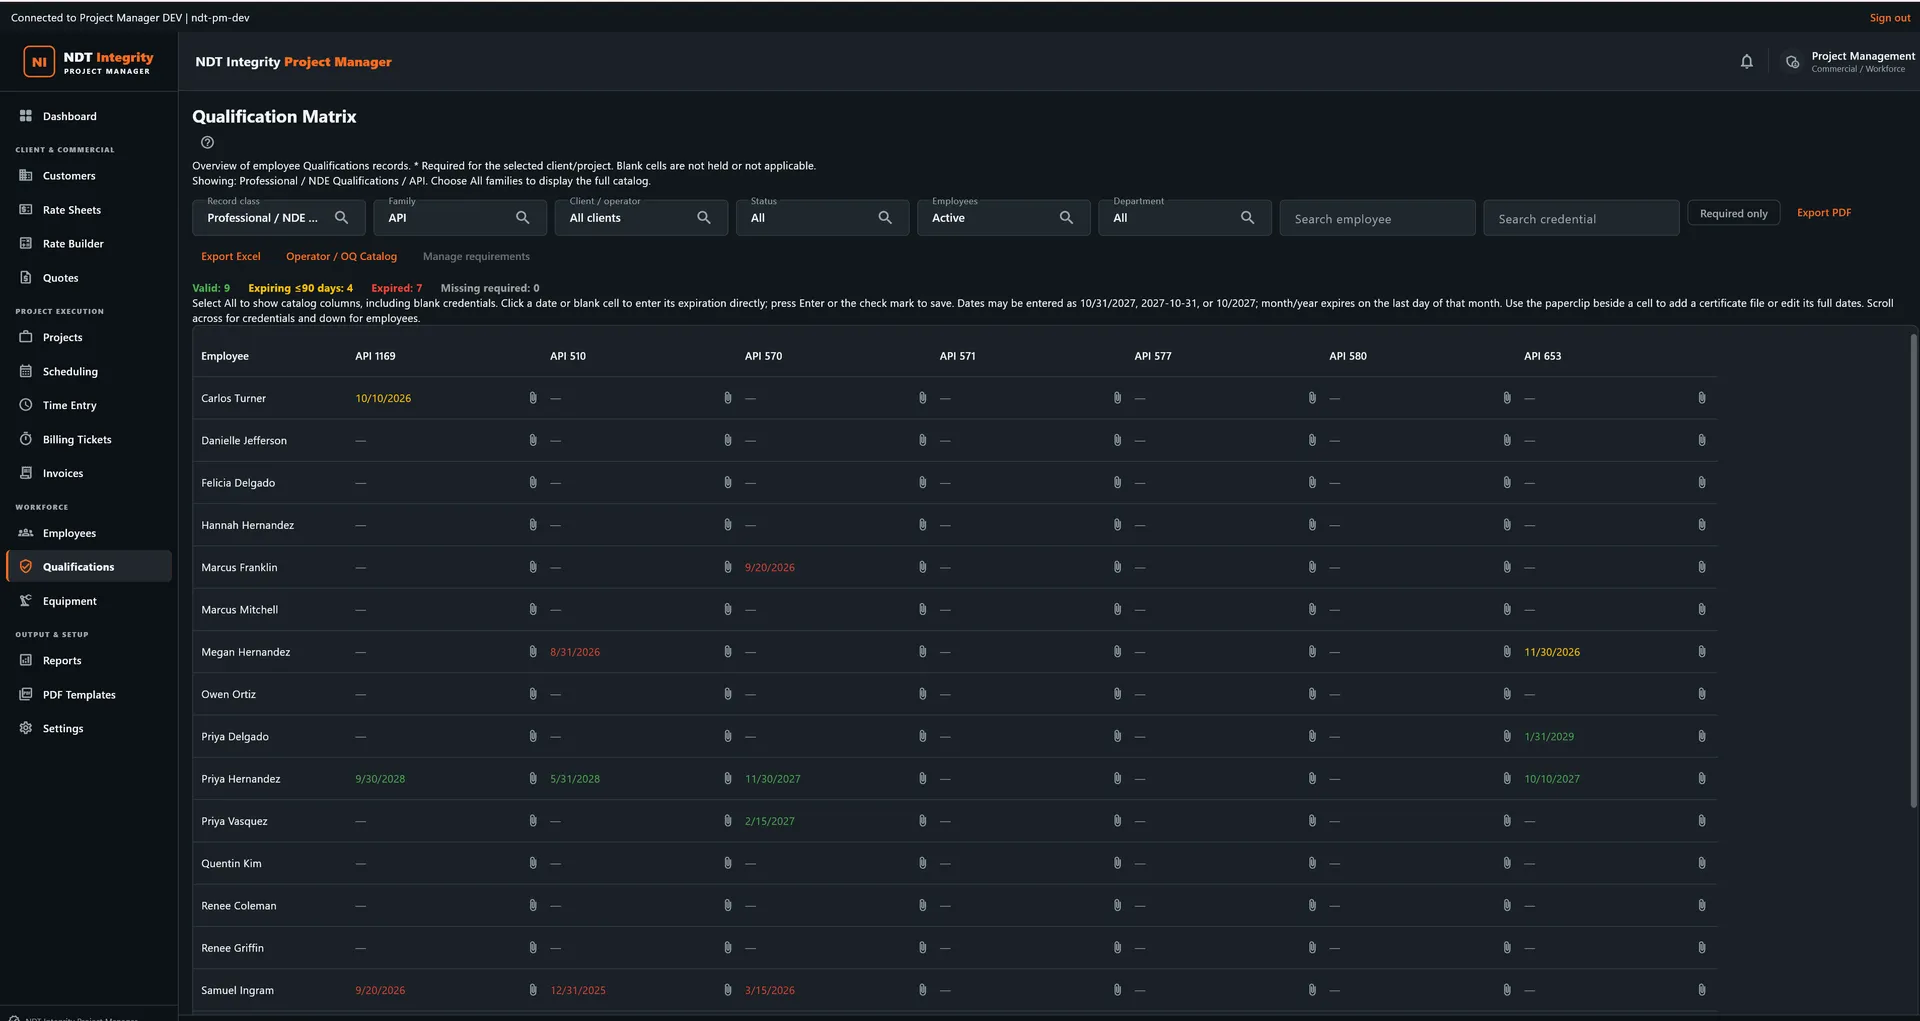The height and width of the screenshot is (1021, 1920).
Task: Go to Rate Sheets page
Action: 88,210
